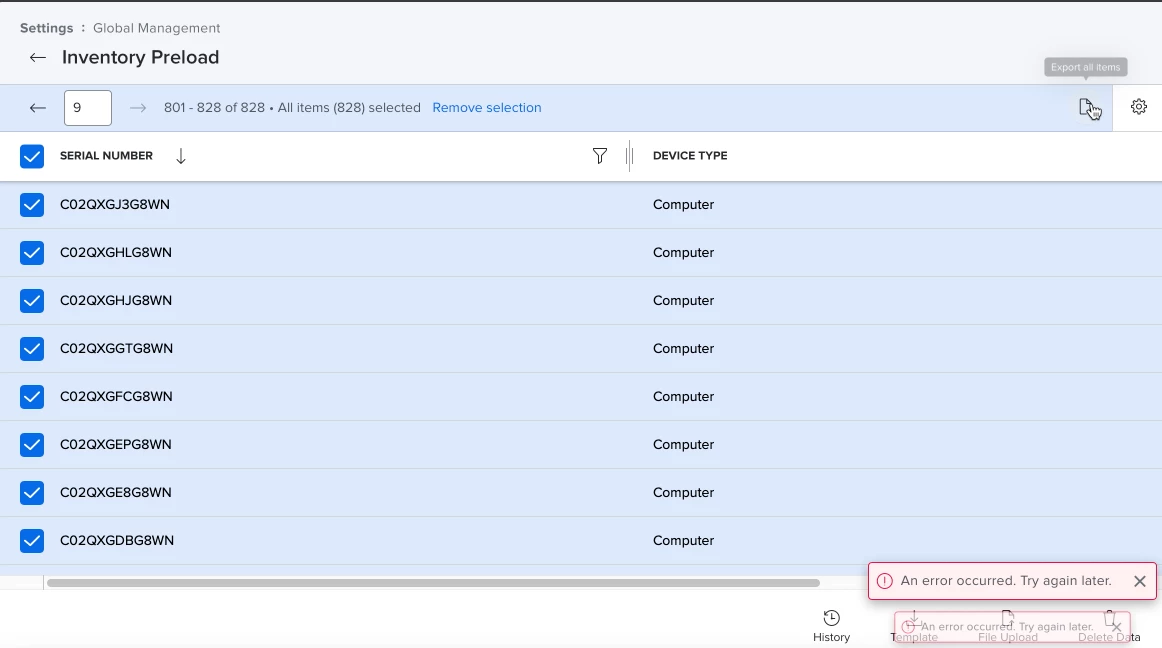
Task: Click the SERIAL NUMBER column header
Action: pos(106,156)
